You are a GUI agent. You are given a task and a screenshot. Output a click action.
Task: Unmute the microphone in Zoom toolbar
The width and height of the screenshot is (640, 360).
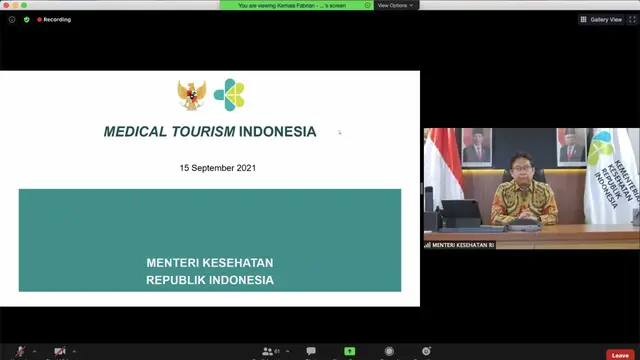click(x=20, y=351)
